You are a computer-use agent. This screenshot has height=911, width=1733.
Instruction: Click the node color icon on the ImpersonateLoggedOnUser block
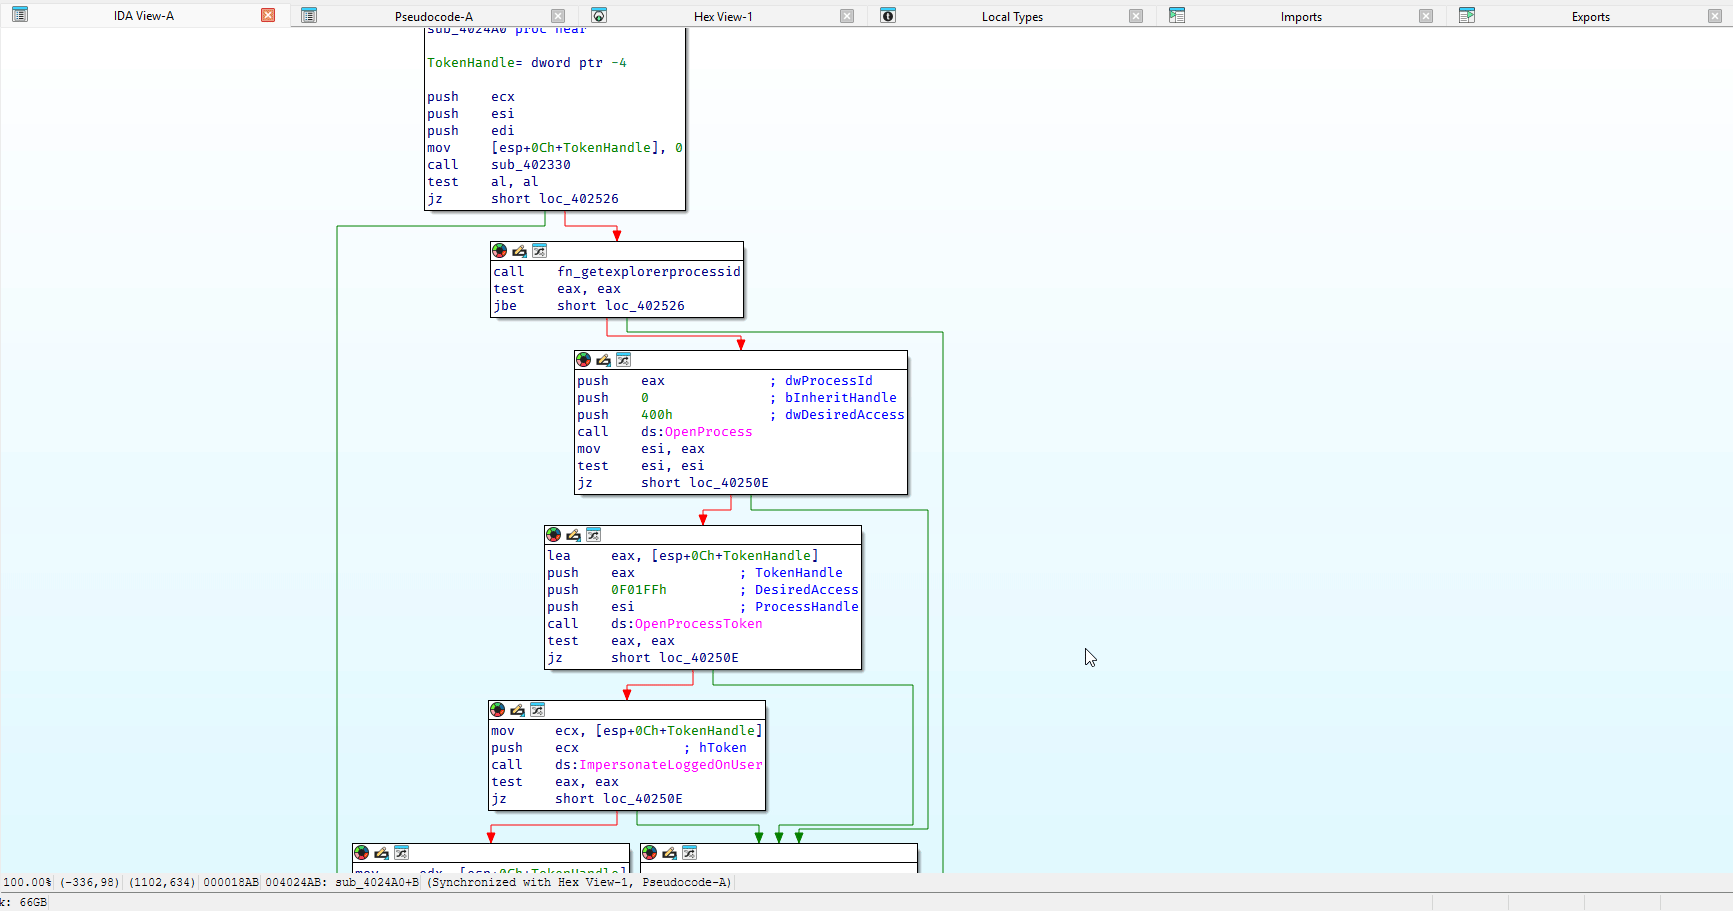click(498, 710)
